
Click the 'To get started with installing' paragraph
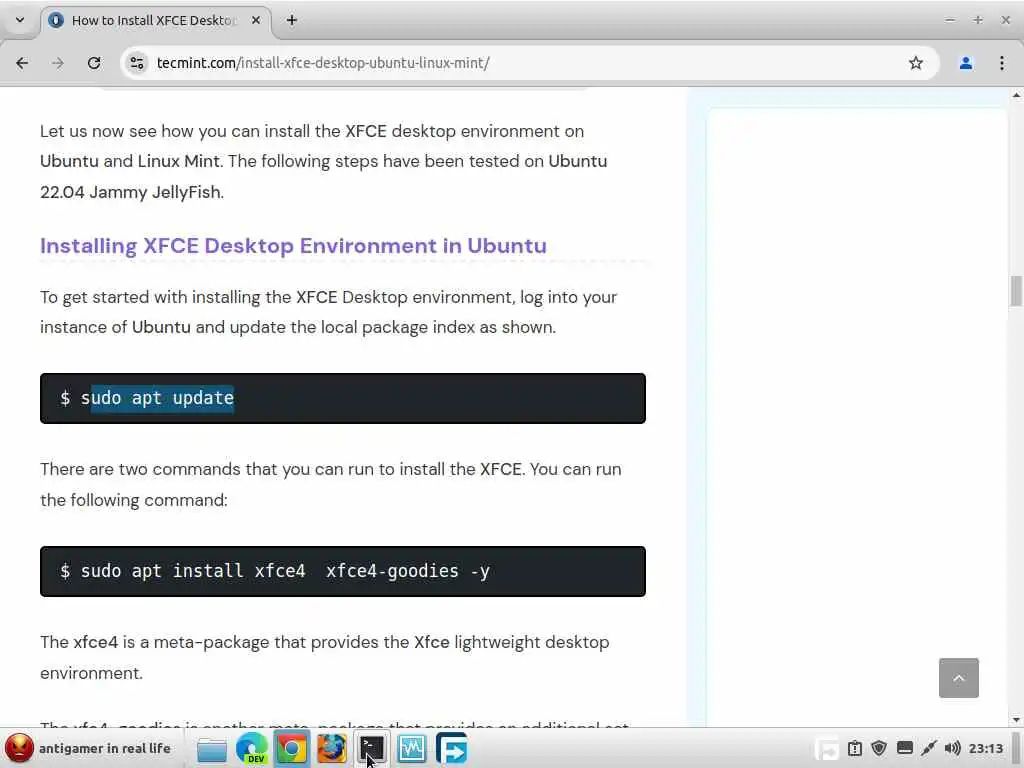328,312
